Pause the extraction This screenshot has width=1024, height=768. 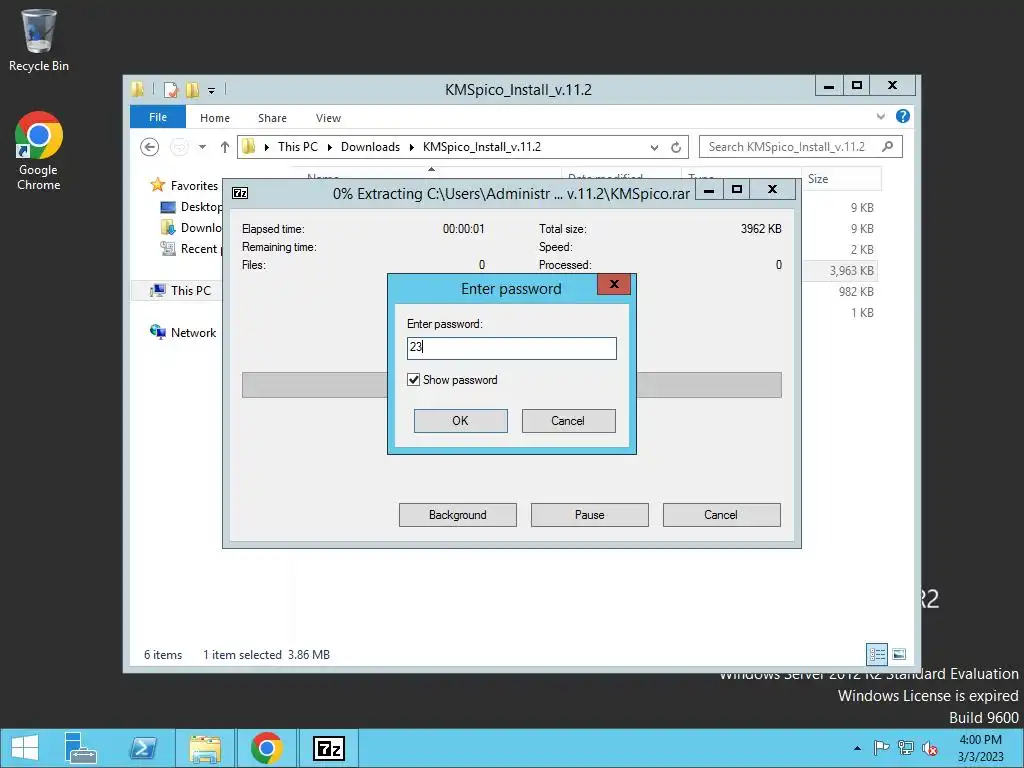pos(590,515)
